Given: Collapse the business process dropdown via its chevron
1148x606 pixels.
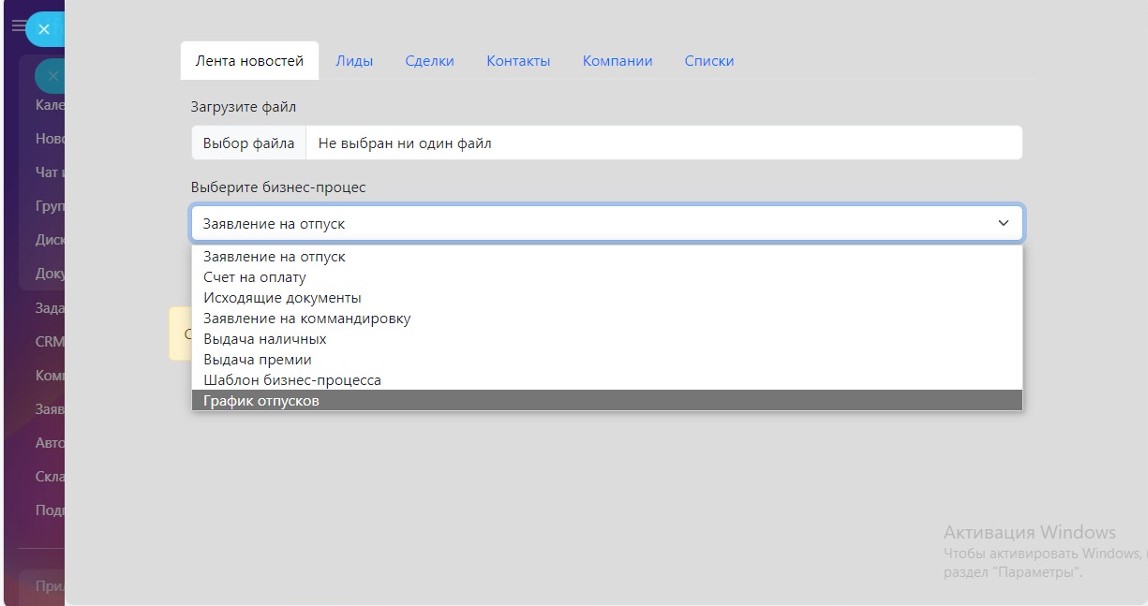Looking at the screenshot, I should (1003, 224).
